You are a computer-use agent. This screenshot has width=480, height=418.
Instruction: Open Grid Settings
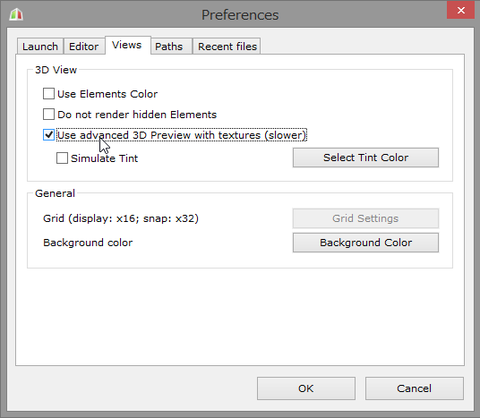[x=366, y=218]
